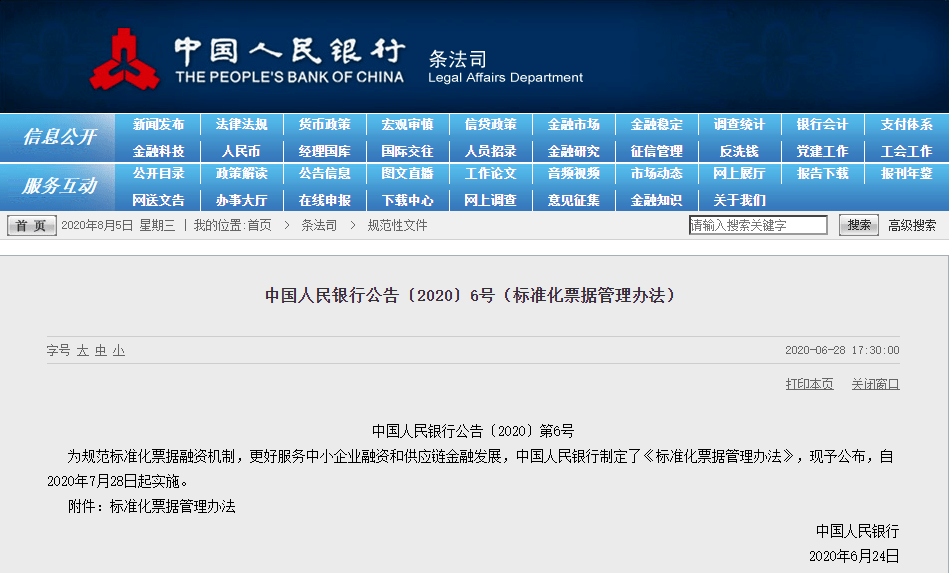
Task: Open the 政策解读 link
Action: point(241,174)
